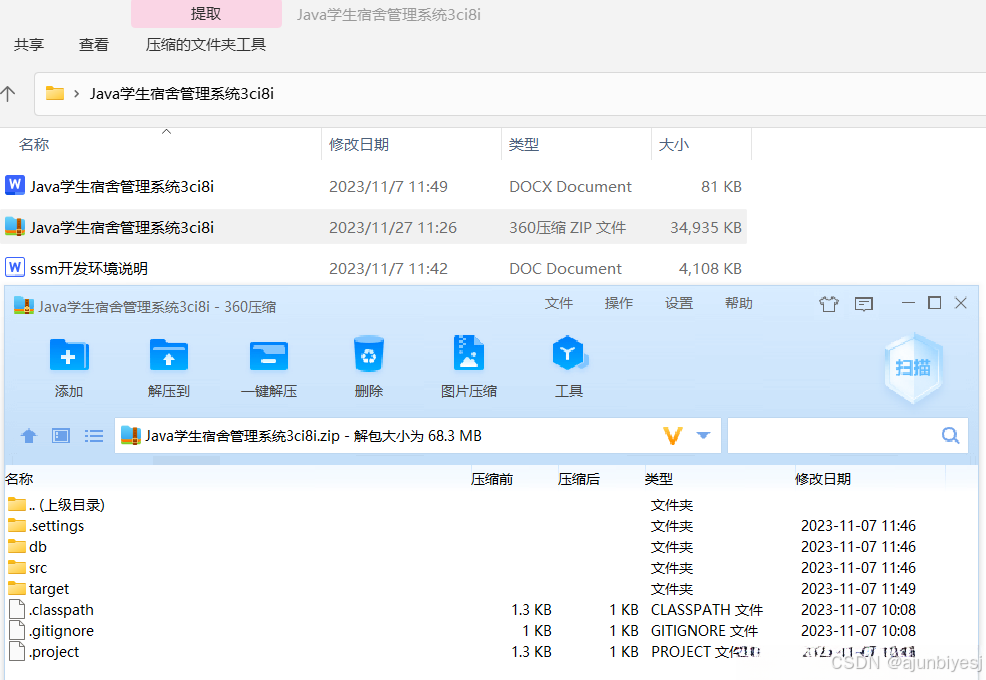986x680 pixels.
Task: Select the 4,108 KB size cell
Action: coord(710,269)
